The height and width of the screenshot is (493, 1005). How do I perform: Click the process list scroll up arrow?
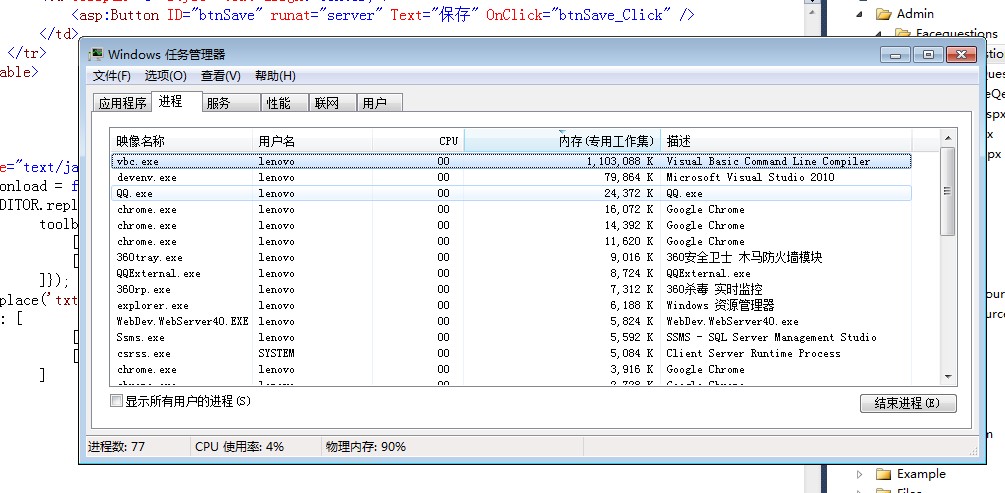(948, 137)
